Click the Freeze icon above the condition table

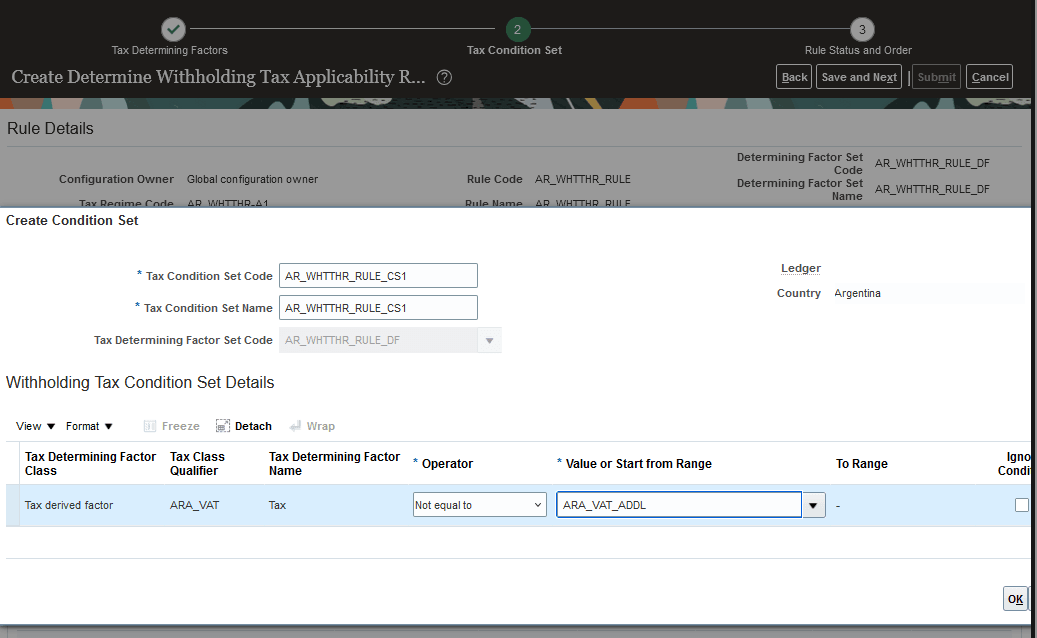pyautogui.click(x=171, y=425)
